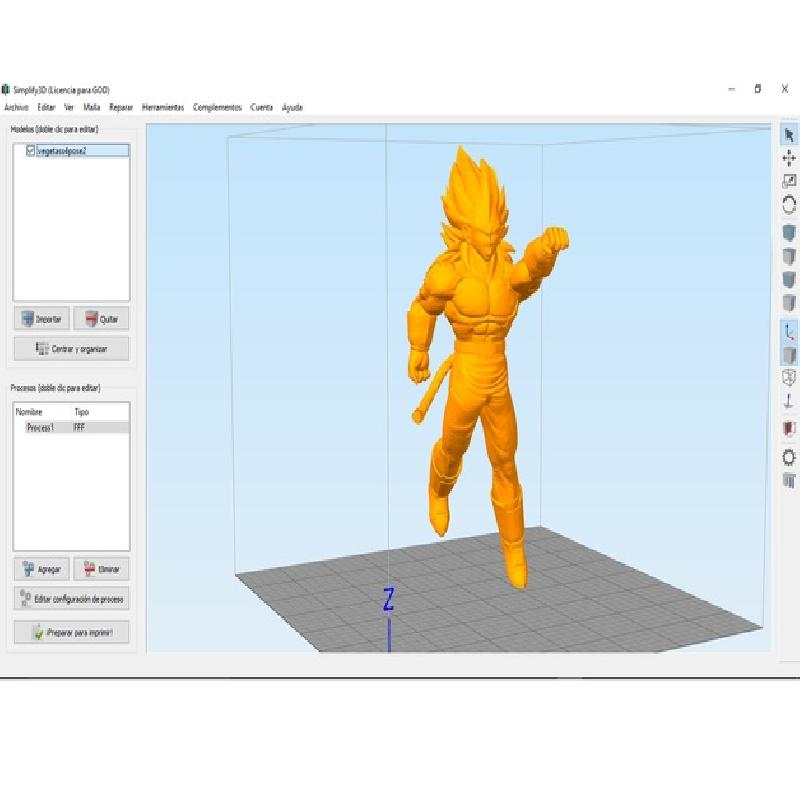Activate the translate (move) model tool
Image resolution: width=800 pixels, height=800 pixels.
(789, 158)
